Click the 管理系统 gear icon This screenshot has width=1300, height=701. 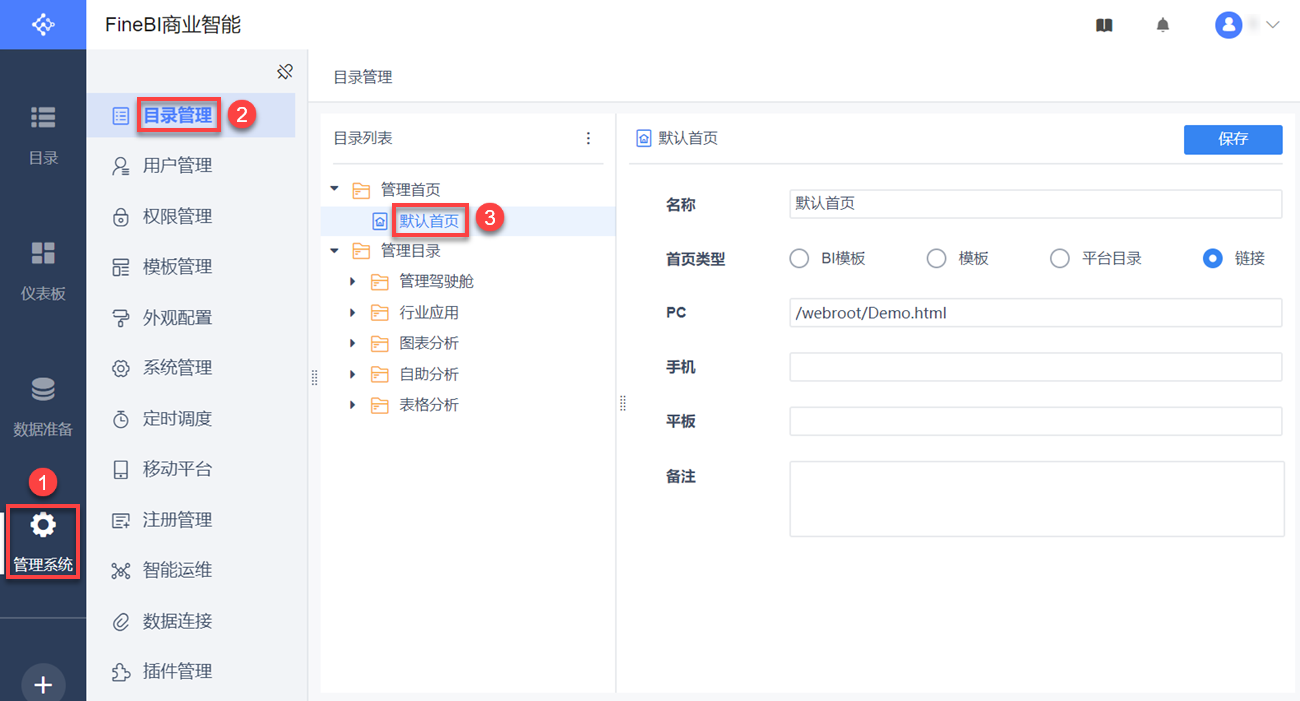click(43, 525)
